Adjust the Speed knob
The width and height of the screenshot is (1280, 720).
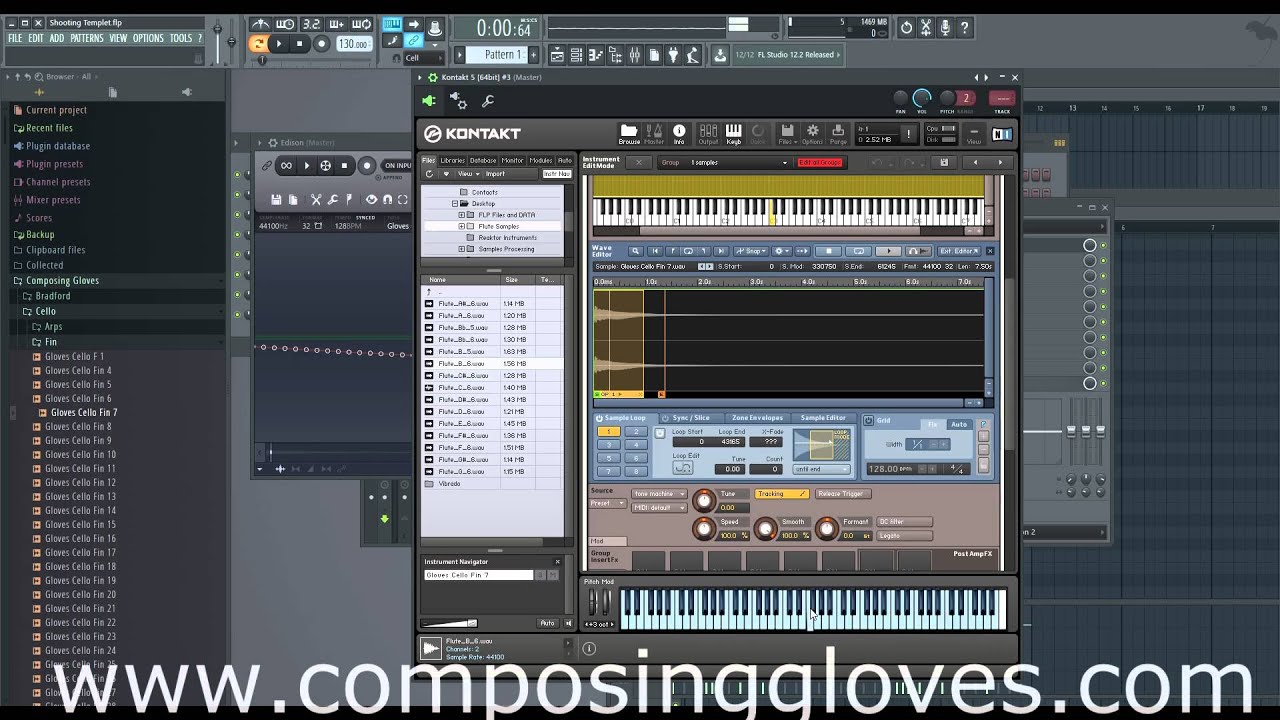coord(704,529)
